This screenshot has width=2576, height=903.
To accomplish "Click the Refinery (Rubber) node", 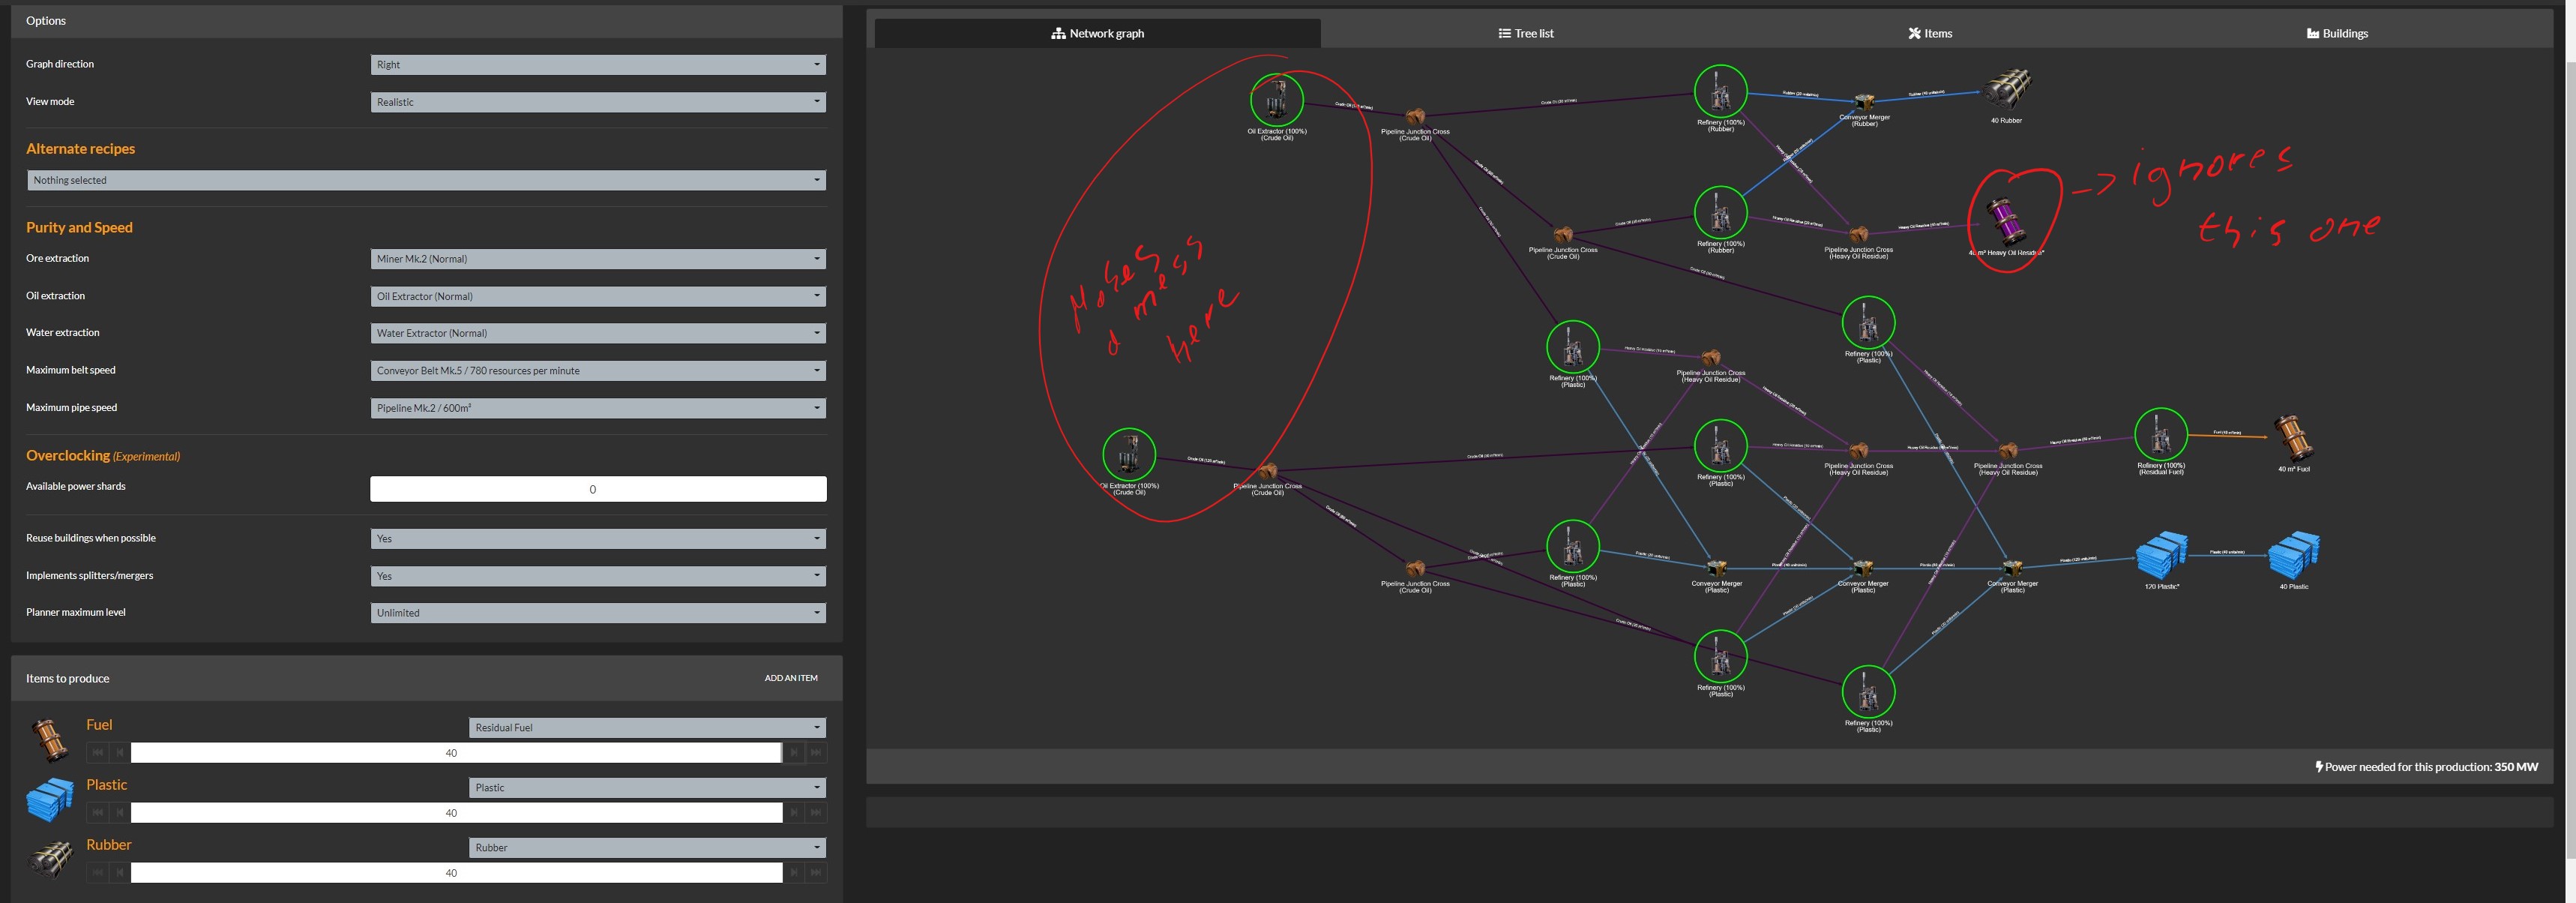I will coord(1719,91).
